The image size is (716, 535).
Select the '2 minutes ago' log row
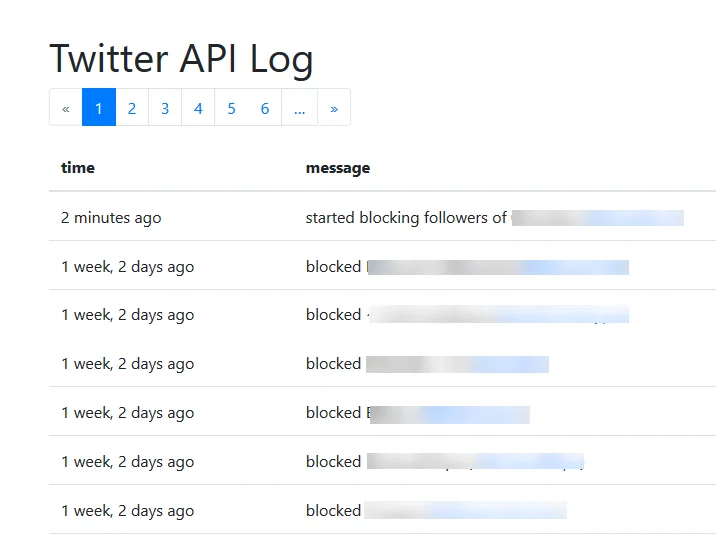(111, 218)
